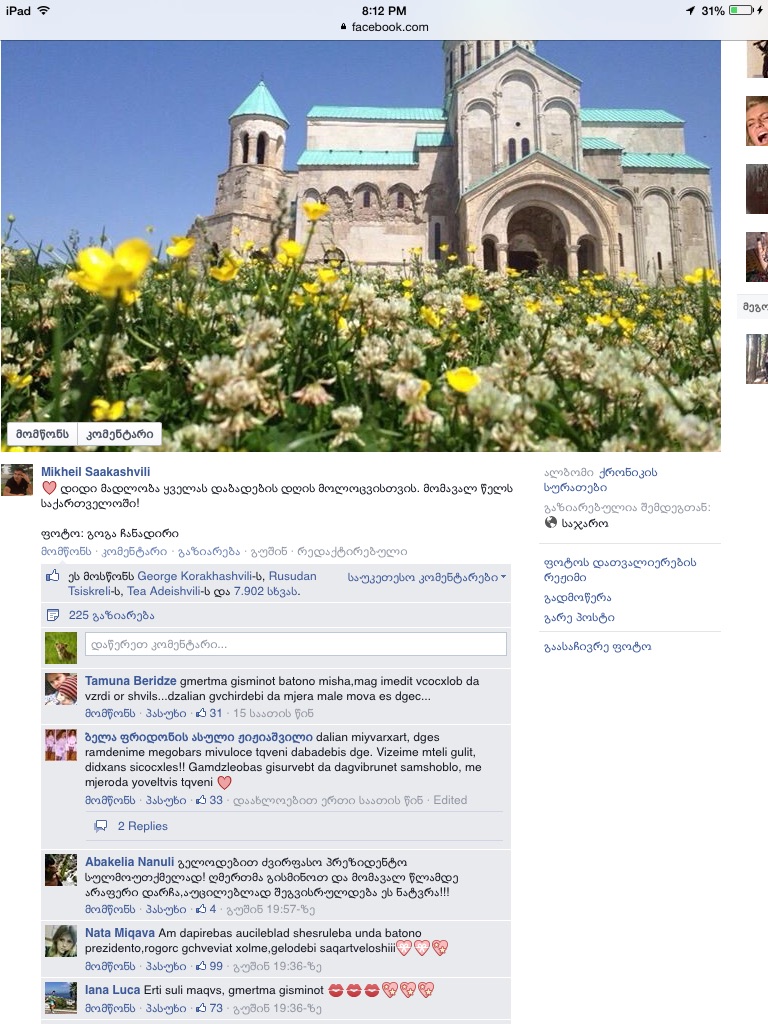Click the 225 გაზიარება shares link
The image size is (768, 1024).
(112, 615)
